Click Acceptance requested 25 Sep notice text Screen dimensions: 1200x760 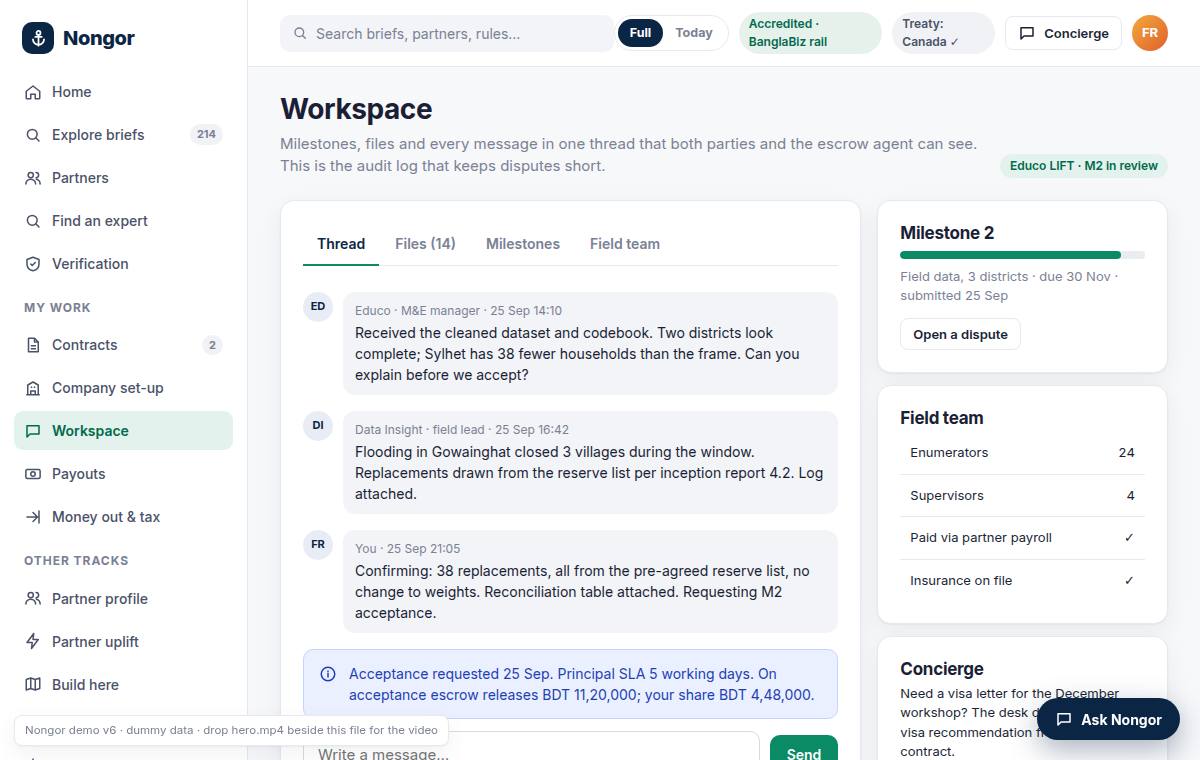[x=581, y=684]
